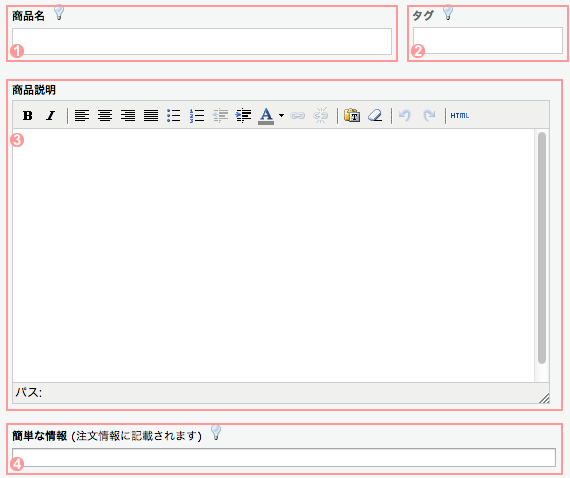Image resolution: width=570 pixels, height=478 pixels.
Task: Open the text color dropdown arrow
Action: (x=281, y=116)
